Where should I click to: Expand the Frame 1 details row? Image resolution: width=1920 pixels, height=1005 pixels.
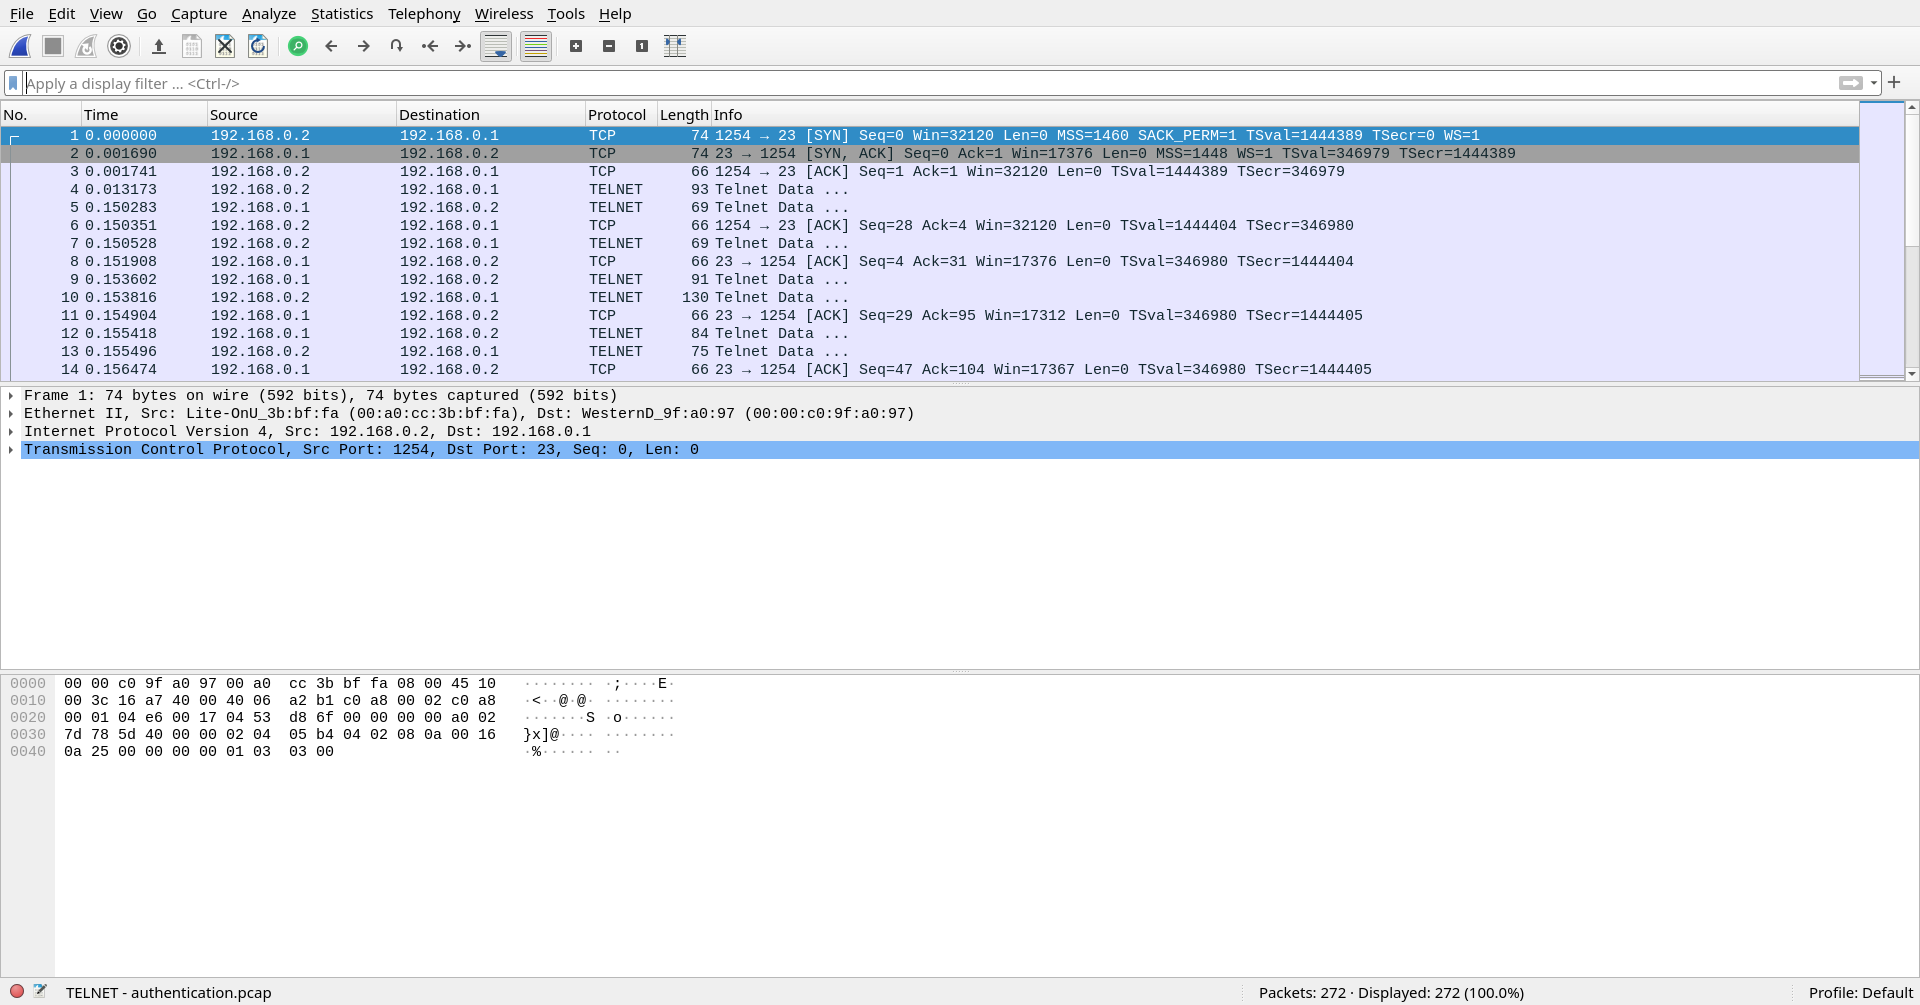coord(11,396)
